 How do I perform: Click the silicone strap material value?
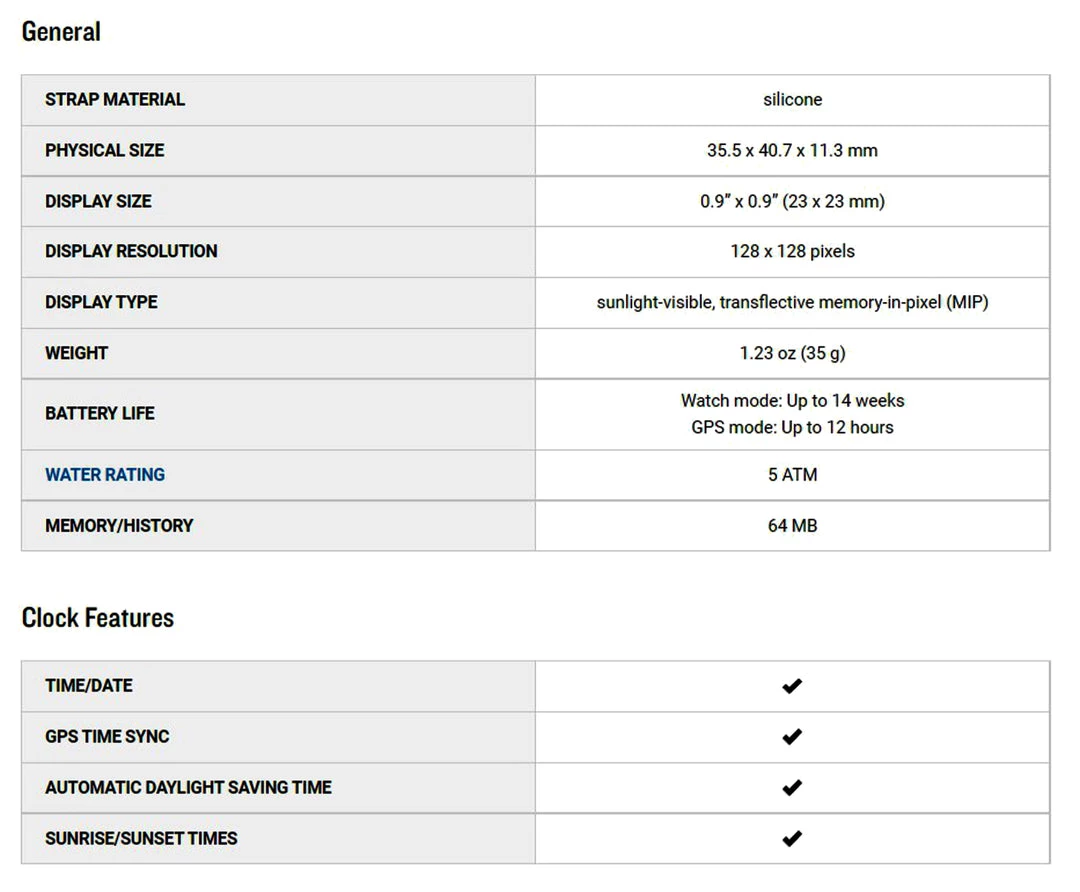(x=792, y=100)
